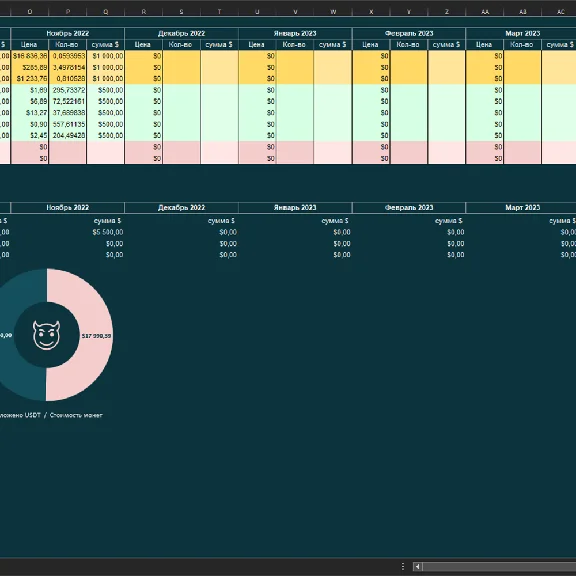Select the price cell $2,45
The image size is (576, 576).
coord(30,136)
